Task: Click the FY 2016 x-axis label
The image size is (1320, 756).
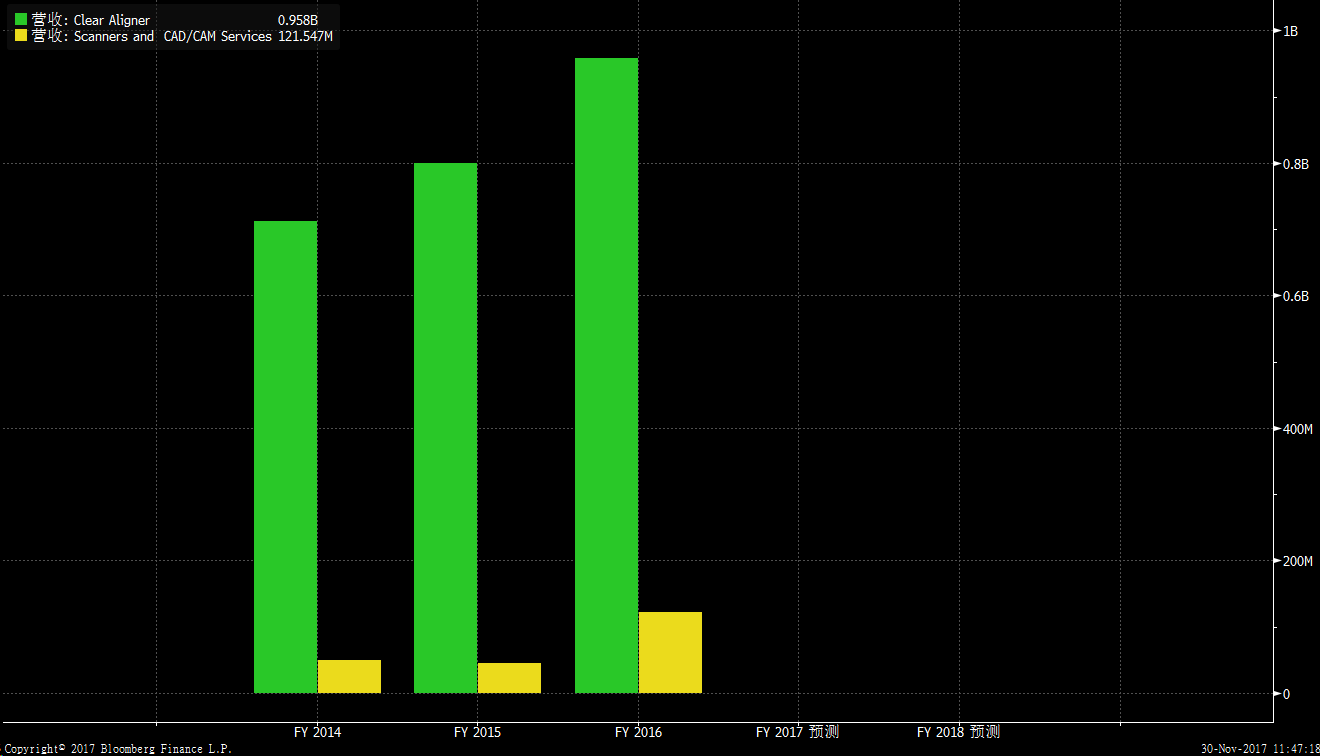Action: tap(638, 732)
